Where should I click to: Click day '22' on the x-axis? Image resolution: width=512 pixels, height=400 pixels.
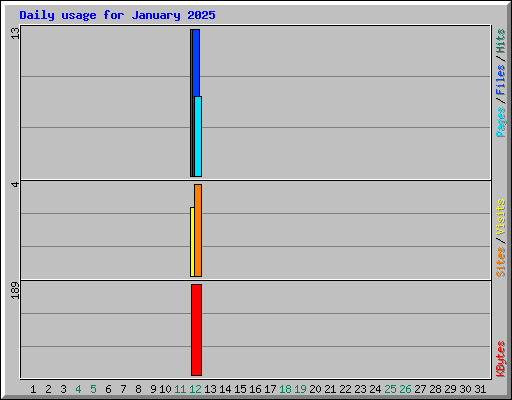(x=345, y=389)
